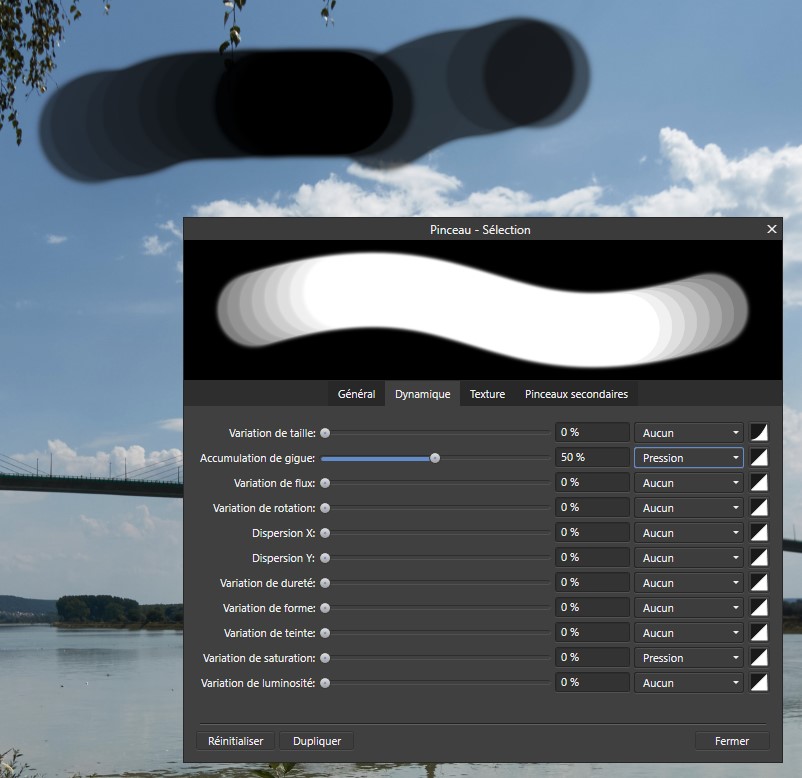This screenshot has width=802, height=778.
Task: Focus the Accumulation de gigue 50 % field
Action: coord(592,457)
